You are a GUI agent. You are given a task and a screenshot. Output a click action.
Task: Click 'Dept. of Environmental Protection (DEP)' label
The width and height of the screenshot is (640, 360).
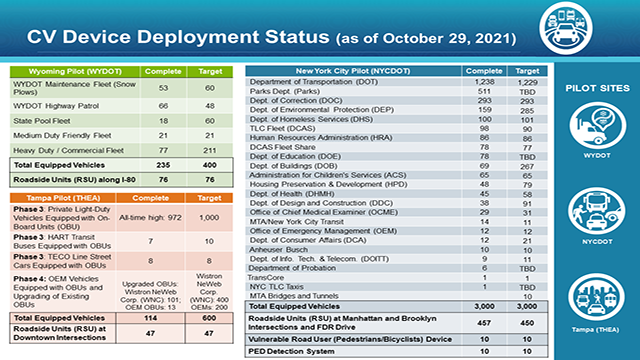[322, 110]
